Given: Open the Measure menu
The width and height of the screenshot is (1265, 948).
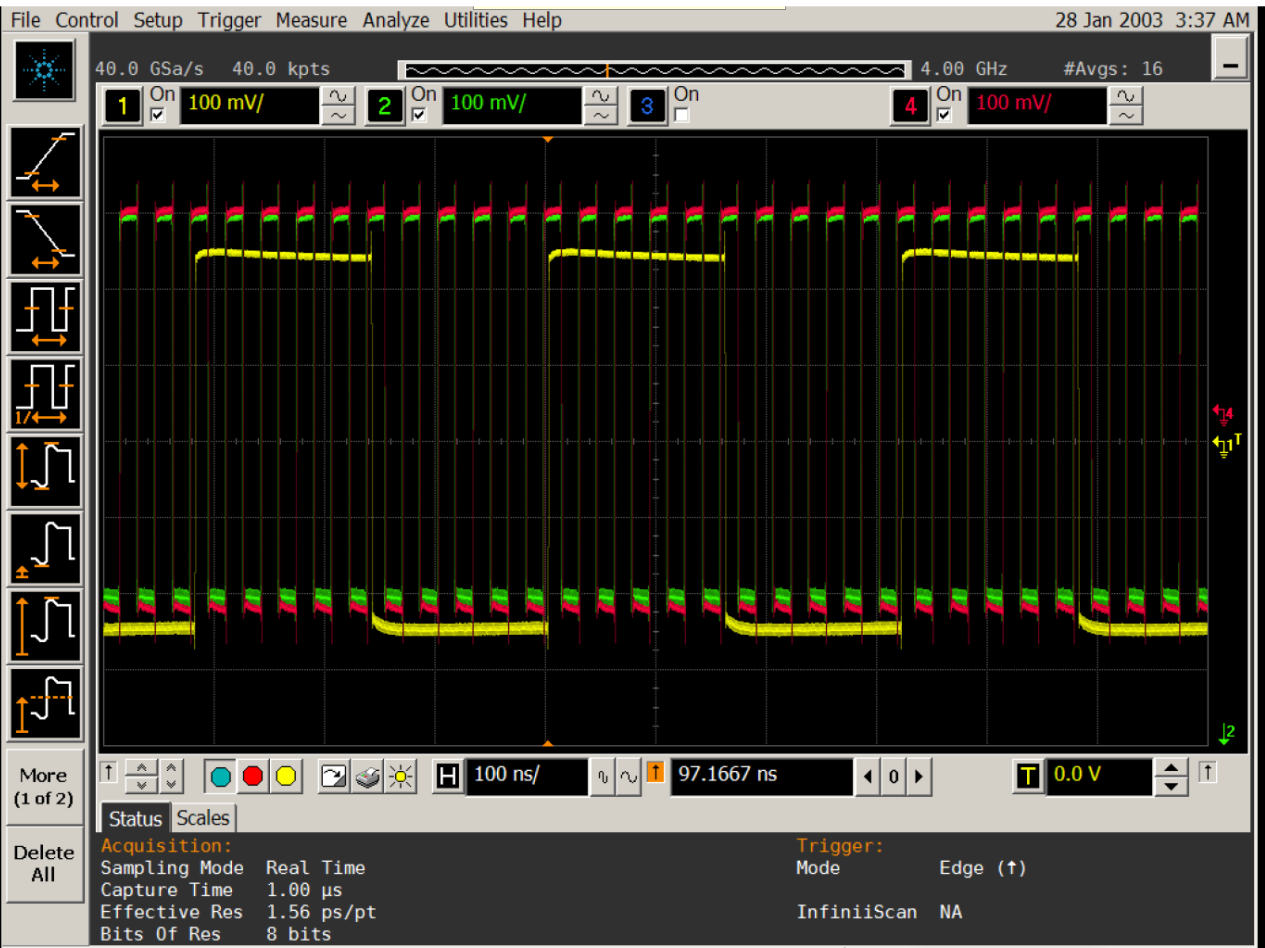Looking at the screenshot, I should (311, 20).
